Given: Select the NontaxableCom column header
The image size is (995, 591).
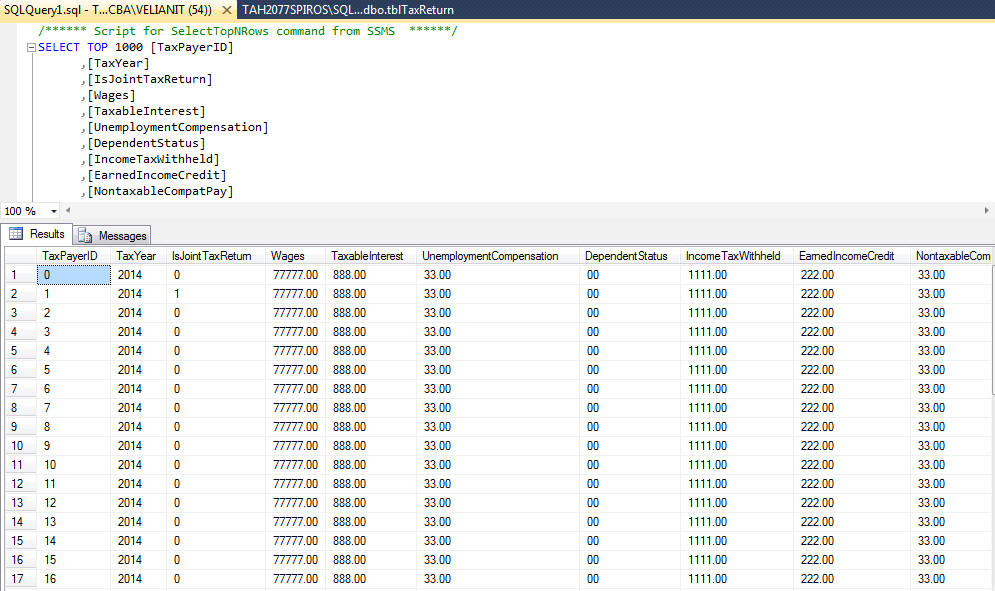Looking at the screenshot, I should click(951, 256).
